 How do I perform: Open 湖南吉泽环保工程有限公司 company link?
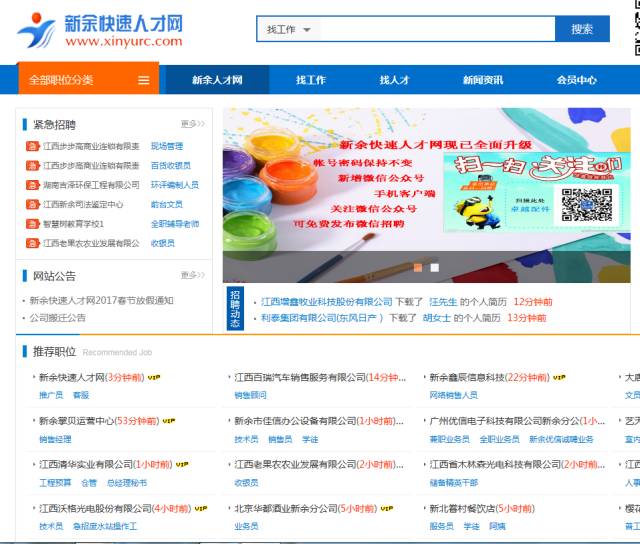(91, 185)
